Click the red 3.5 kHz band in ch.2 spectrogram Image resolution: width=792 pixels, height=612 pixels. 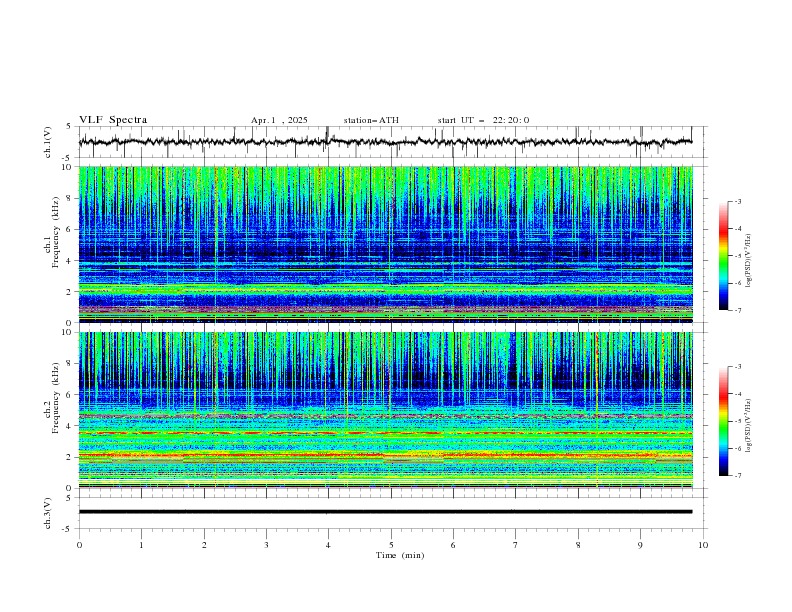point(386,433)
